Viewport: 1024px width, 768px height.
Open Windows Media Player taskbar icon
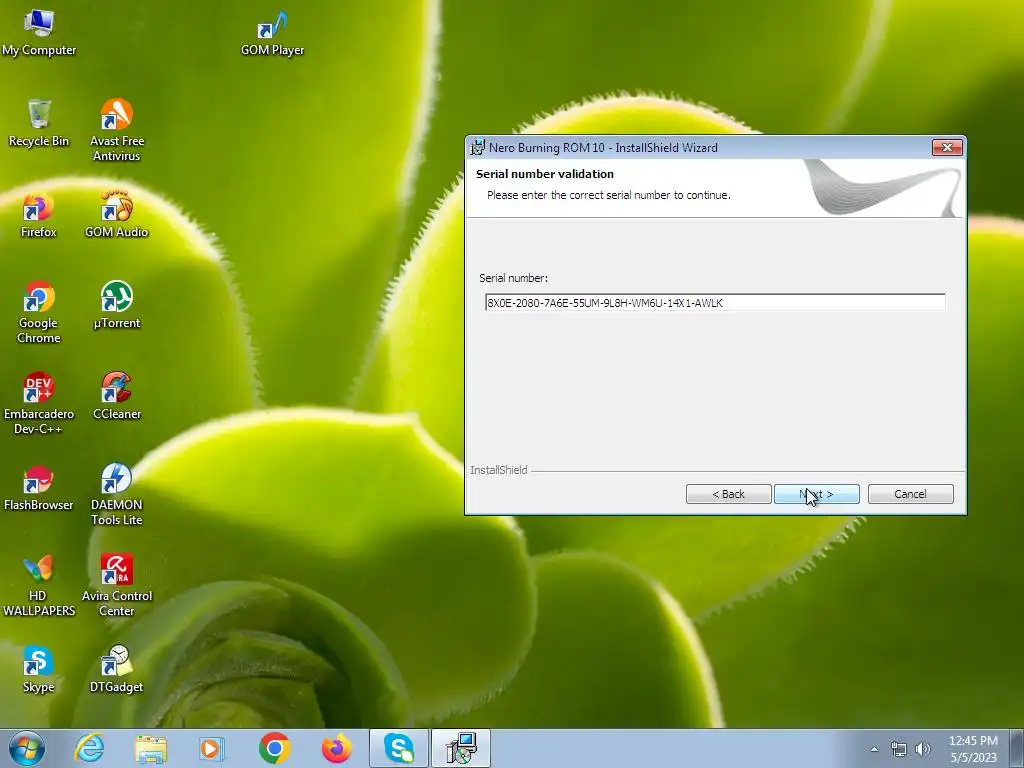(211, 748)
